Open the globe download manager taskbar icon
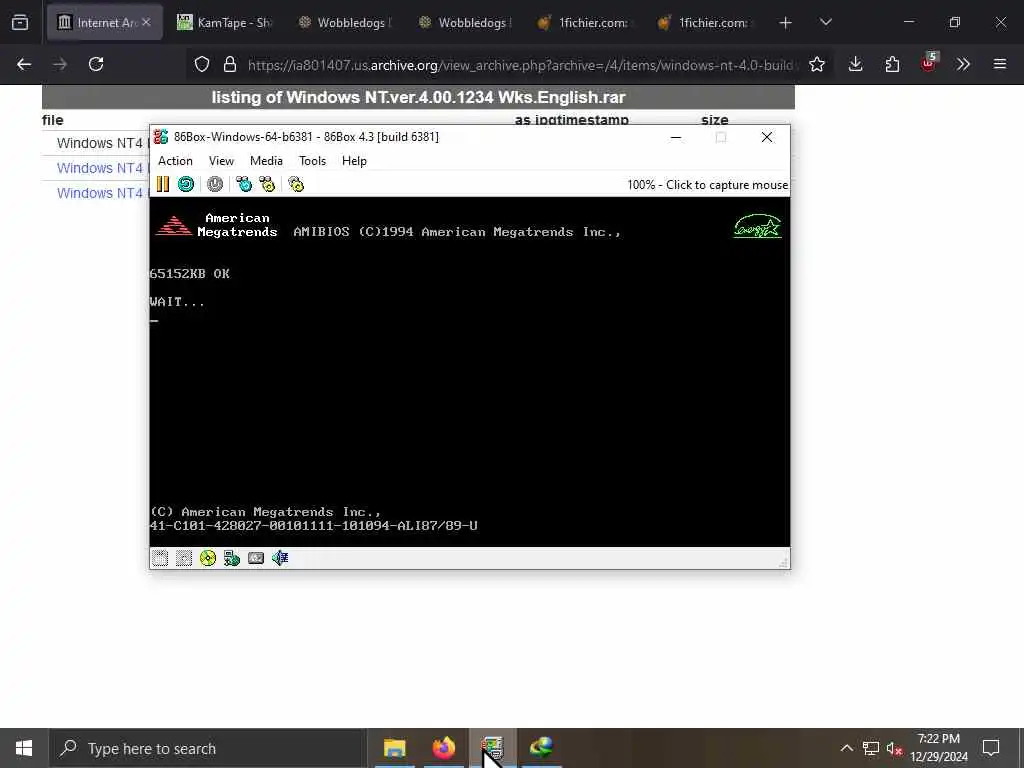This screenshot has width=1024, height=768. click(x=541, y=748)
